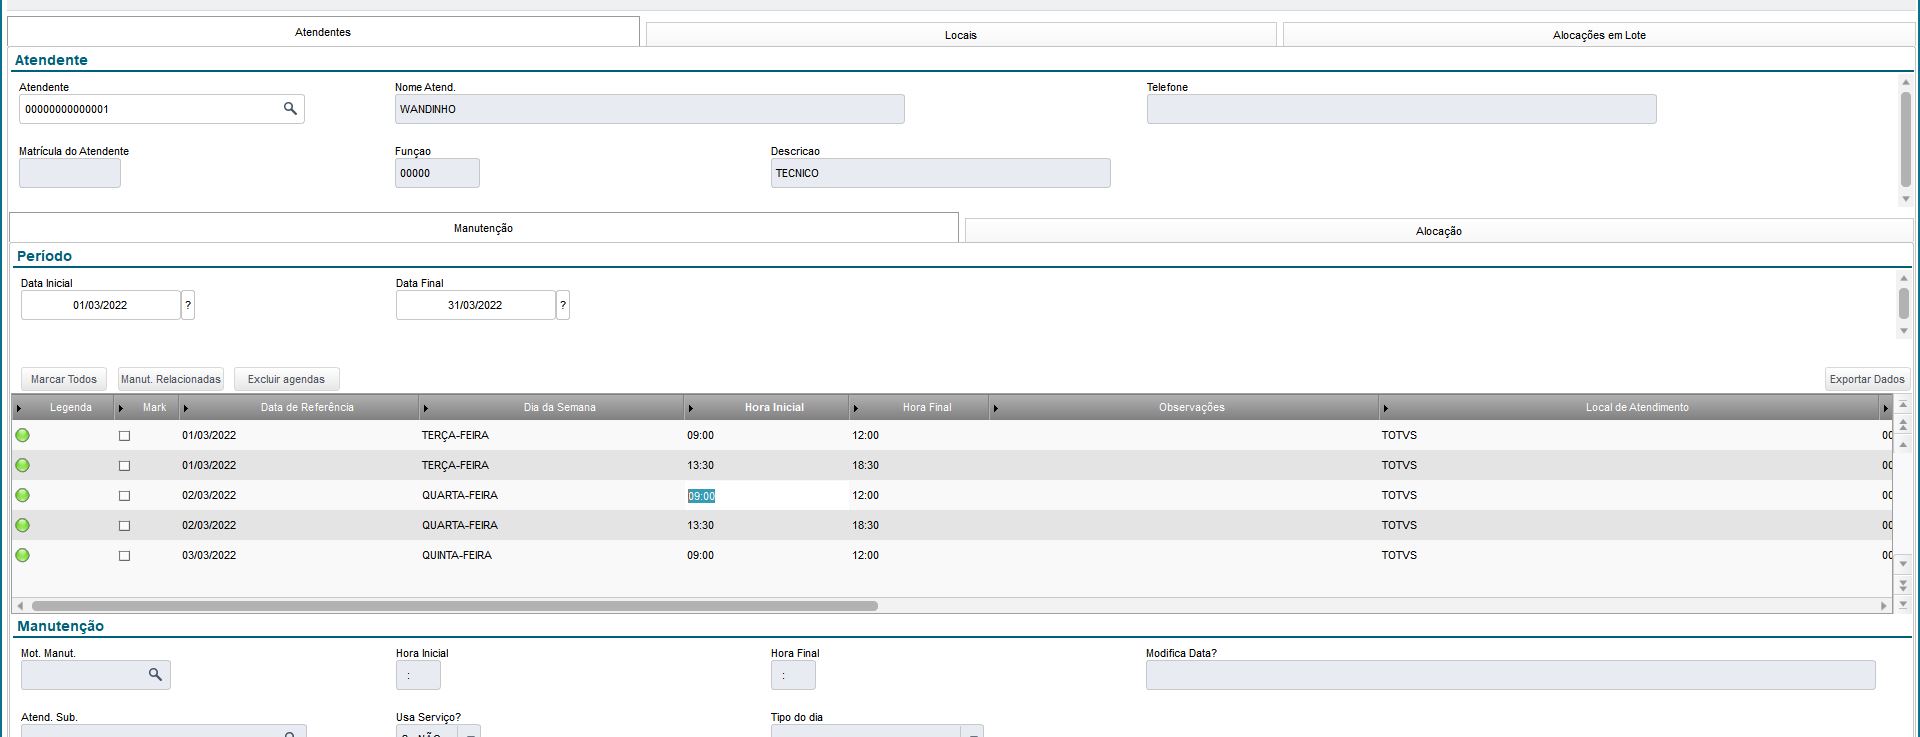The width and height of the screenshot is (1920, 737).
Task: Click Atendente panel scroll-down arrow
Action: pyautogui.click(x=1905, y=199)
